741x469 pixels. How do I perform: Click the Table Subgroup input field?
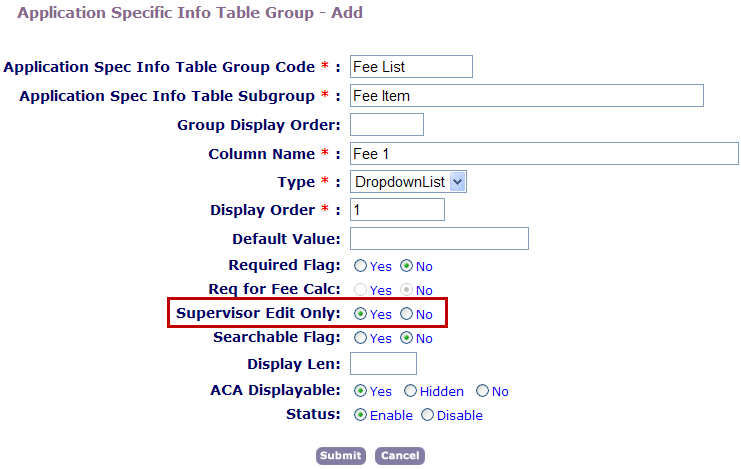[527, 96]
